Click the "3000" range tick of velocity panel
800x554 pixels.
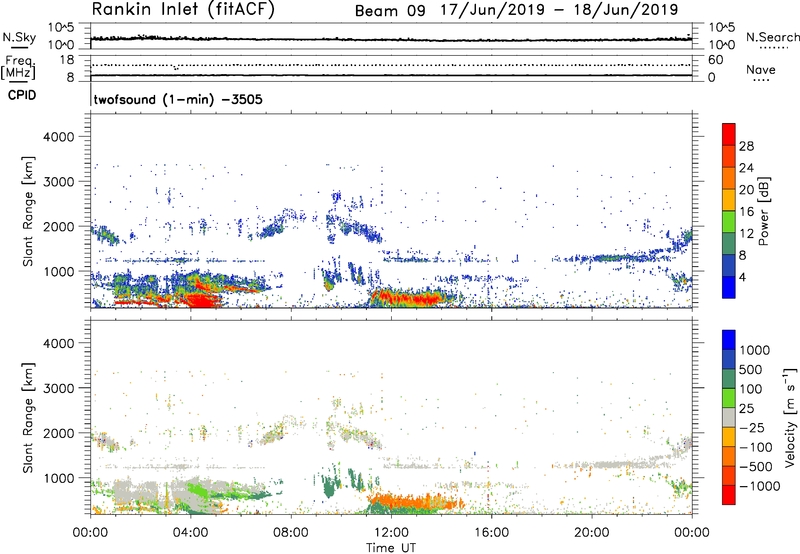[58, 388]
